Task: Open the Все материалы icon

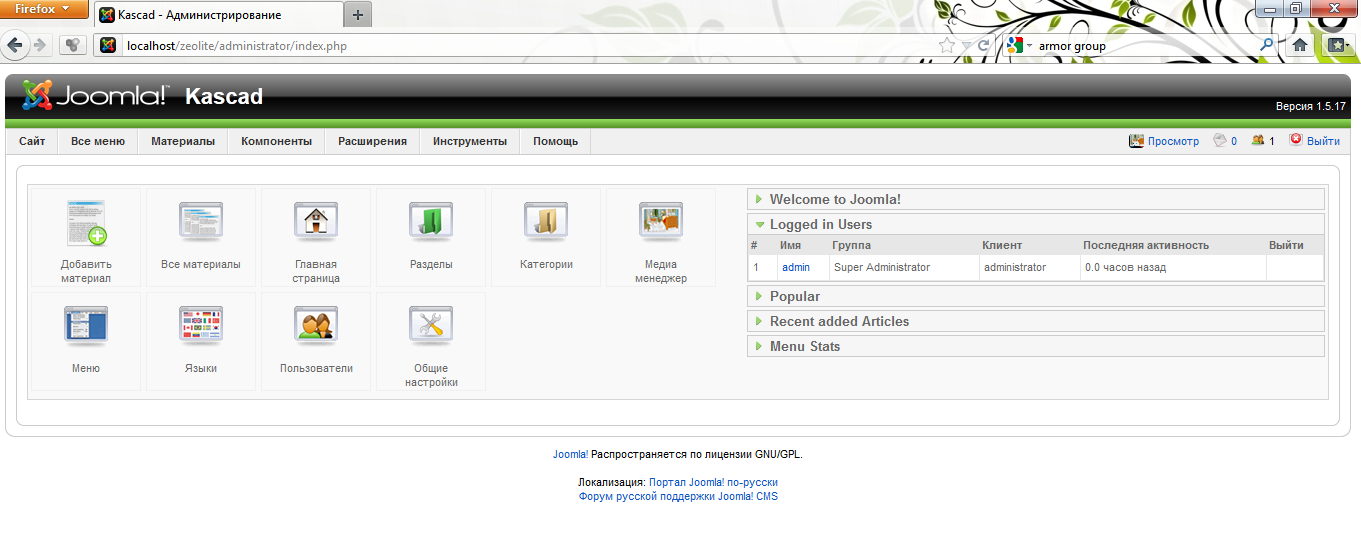Action: tap(201, 238)
